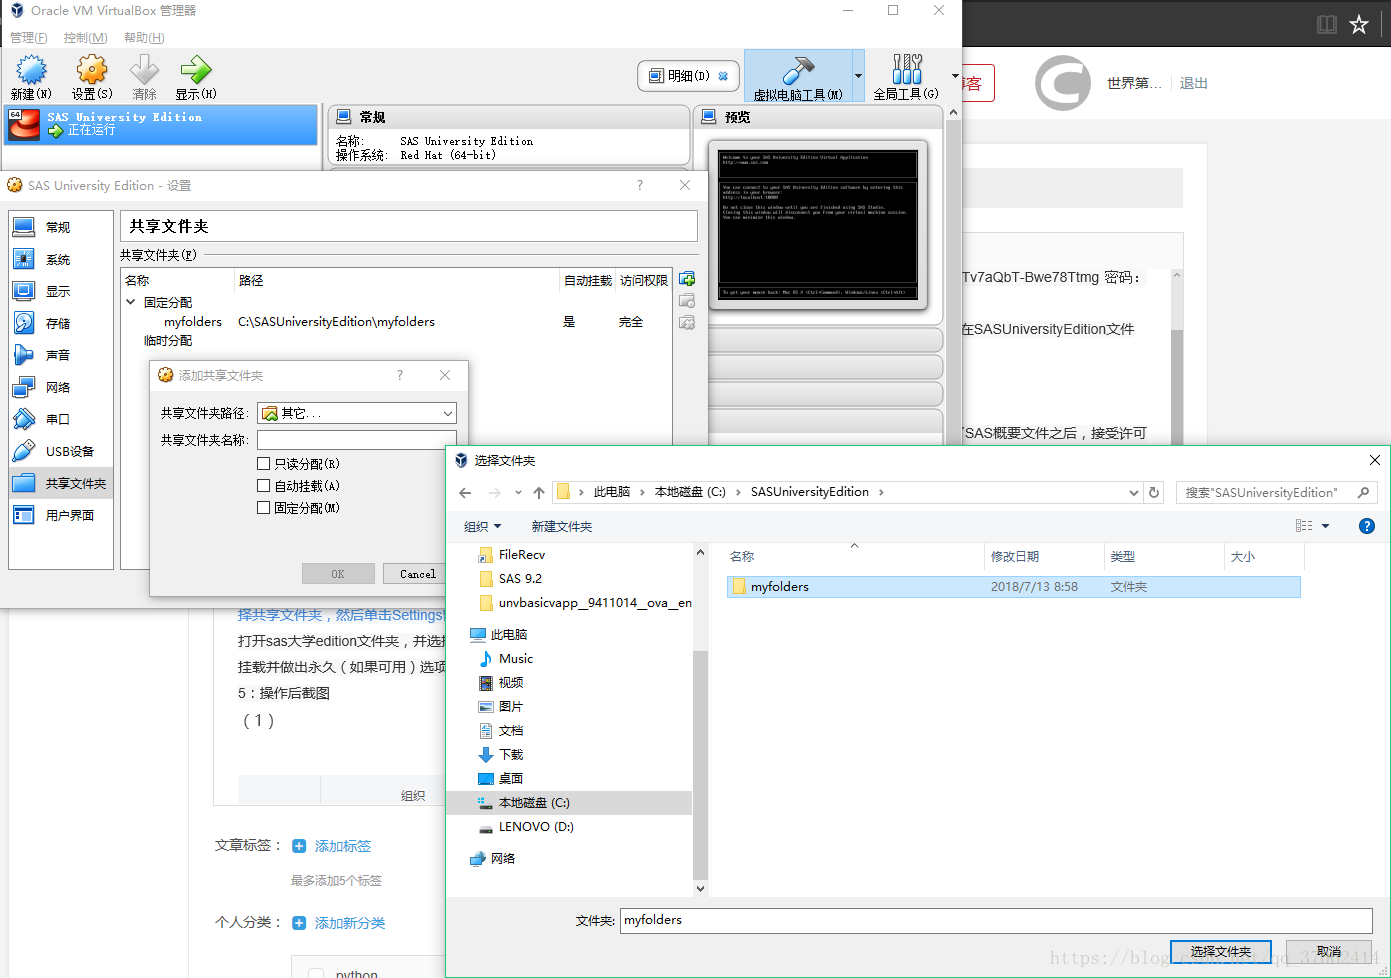Select Display (显示) settings category
The width and height of the screenshot is (1391, 978).
[x=61, y=291]
